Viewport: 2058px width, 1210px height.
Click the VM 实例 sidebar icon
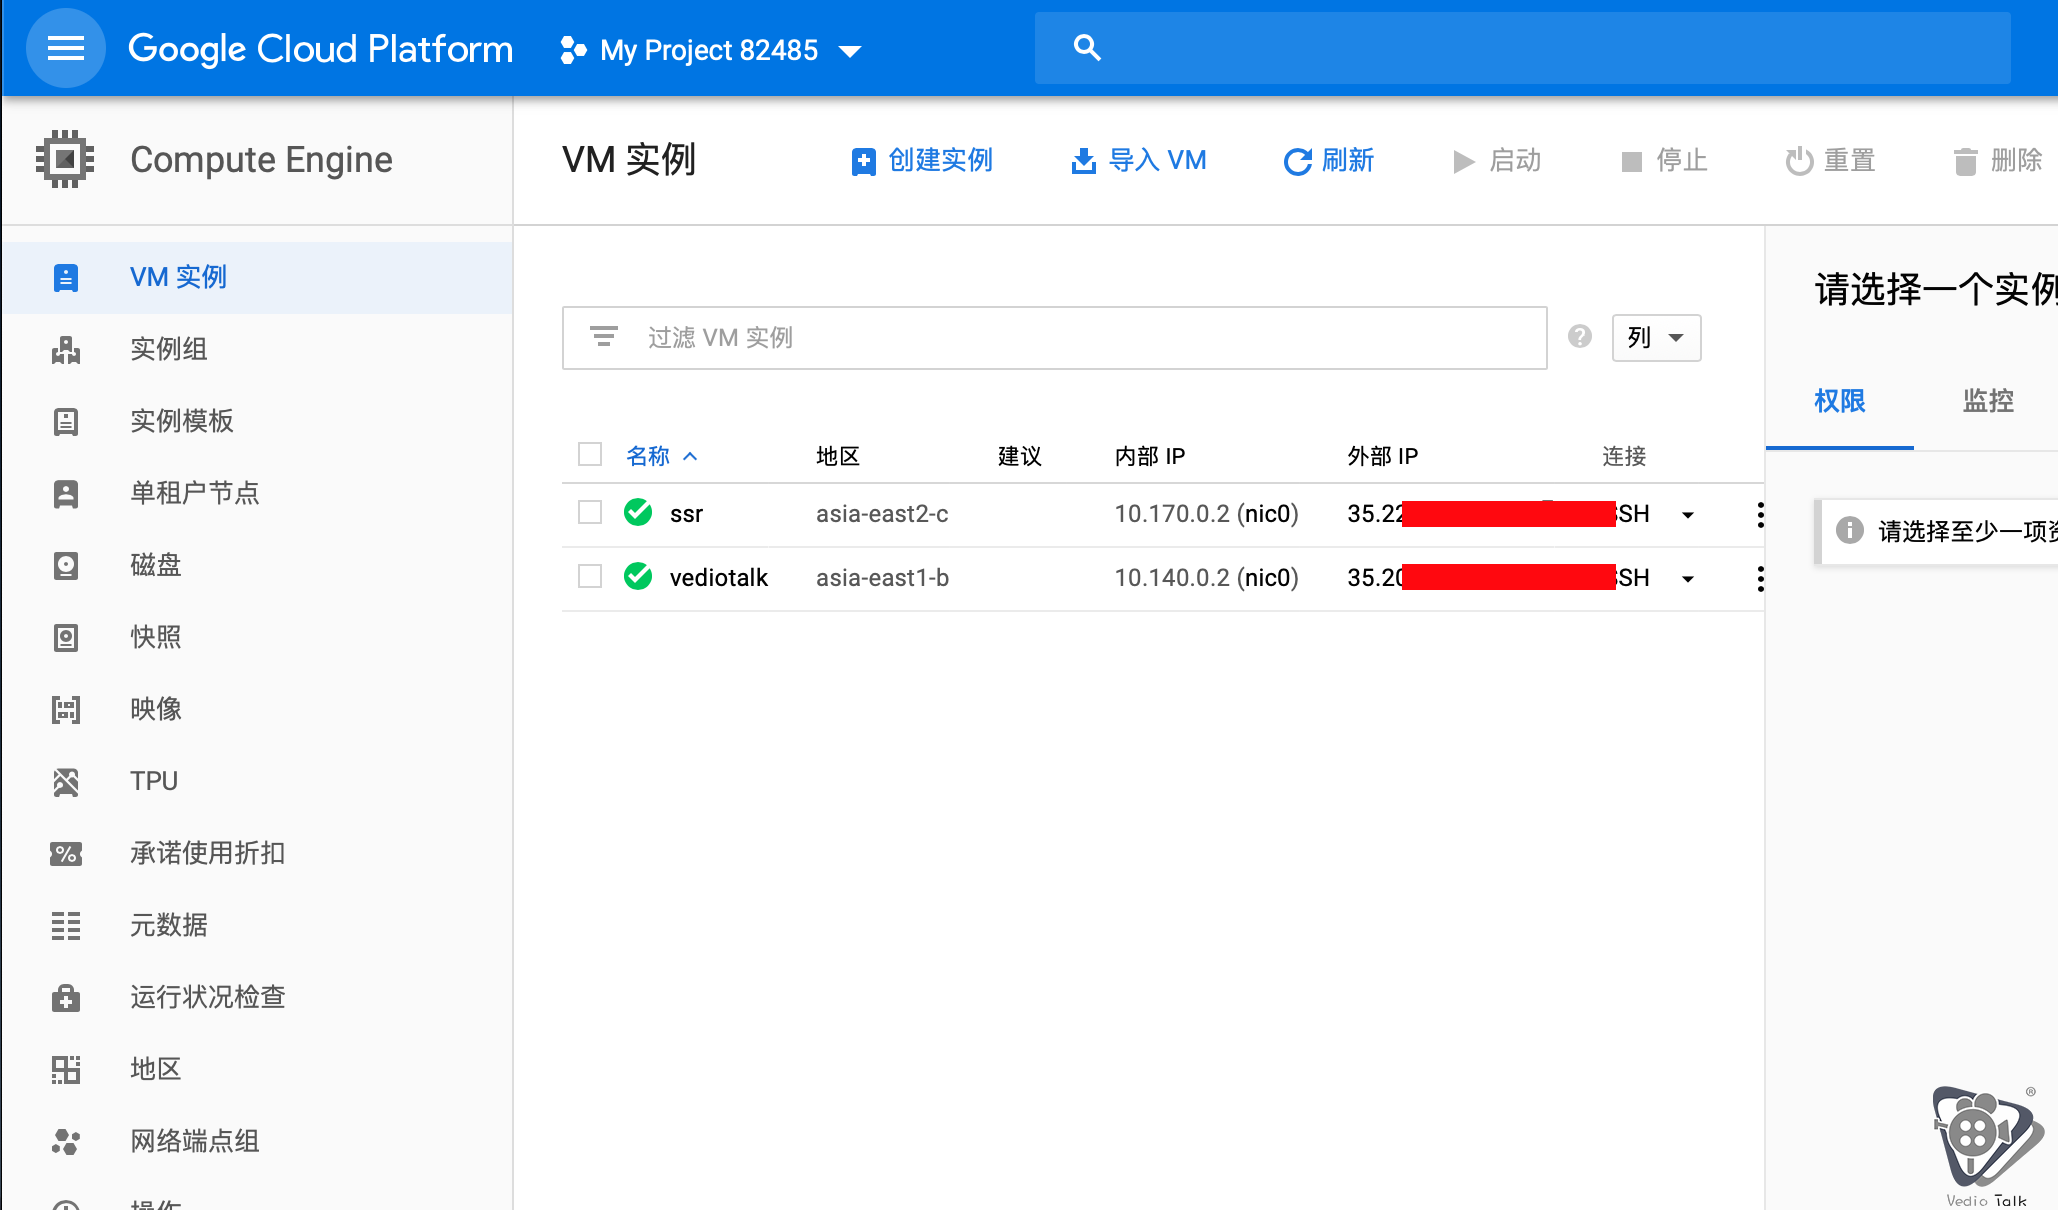pos(66,277)
